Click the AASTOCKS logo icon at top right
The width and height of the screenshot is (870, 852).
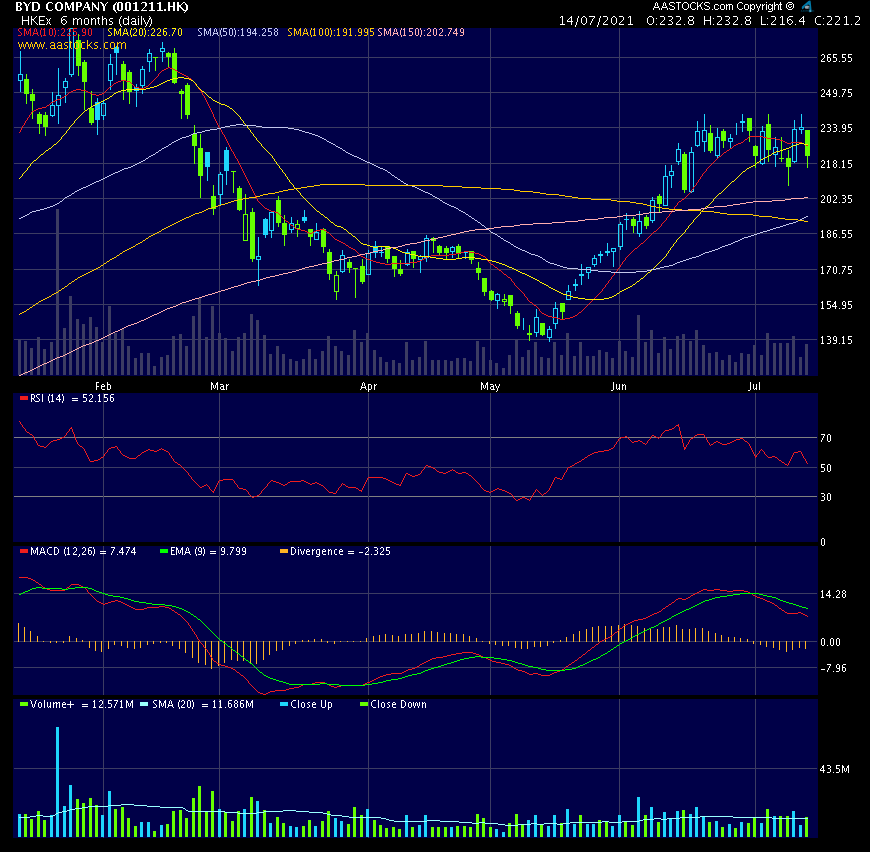(x=807, y=7)
